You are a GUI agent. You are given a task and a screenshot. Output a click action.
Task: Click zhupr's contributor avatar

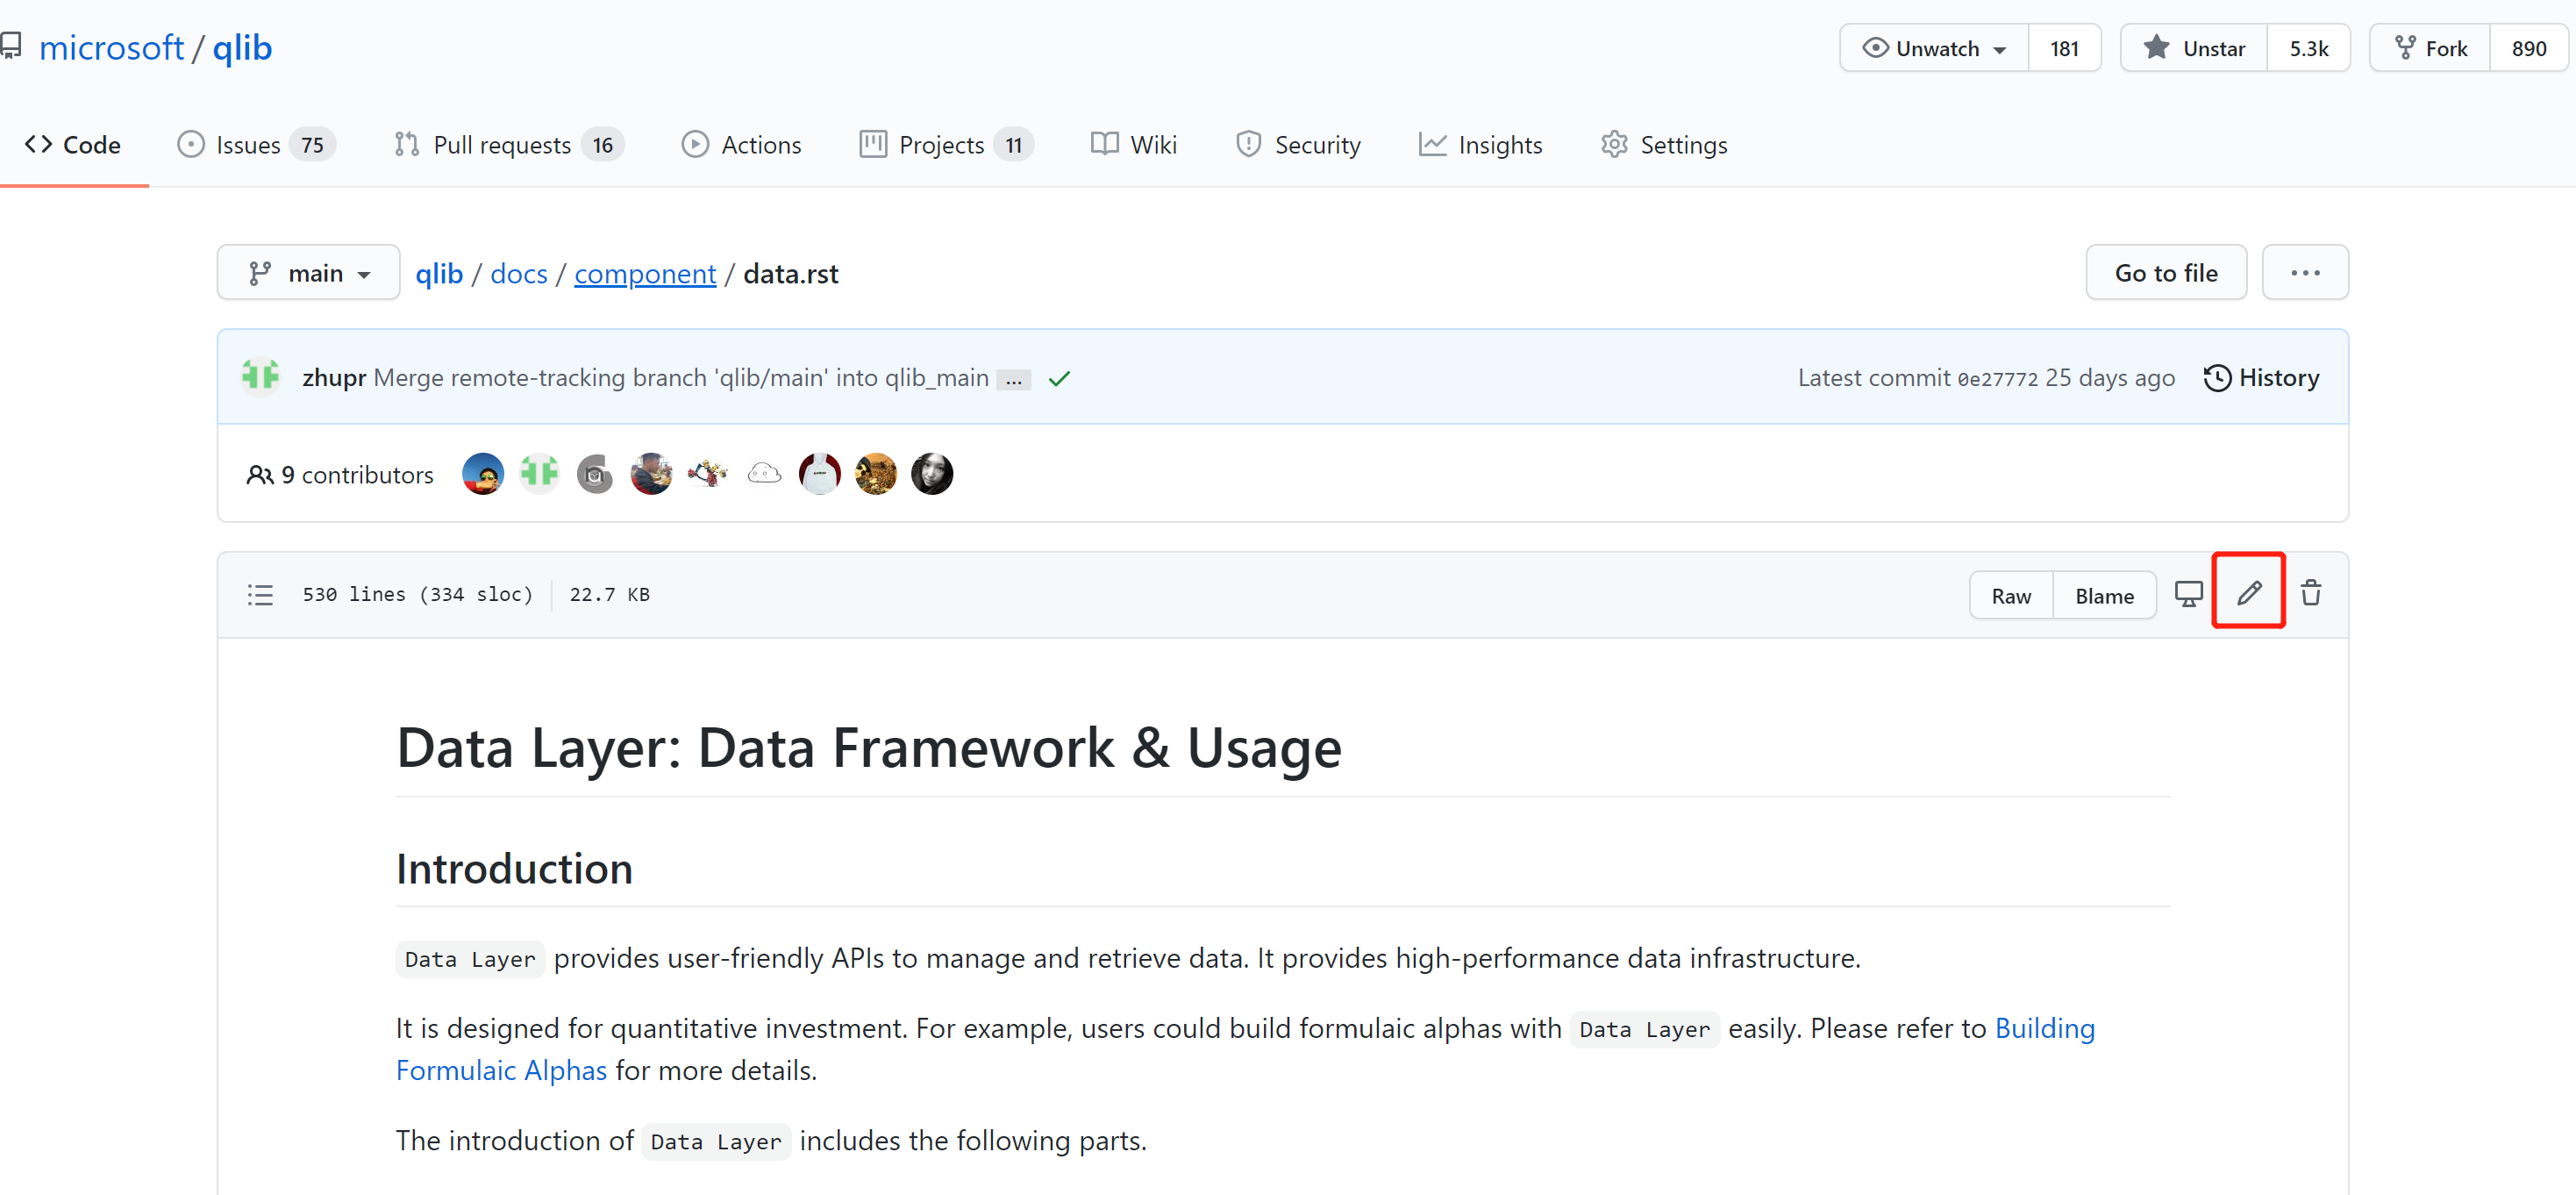click(538, 473)
